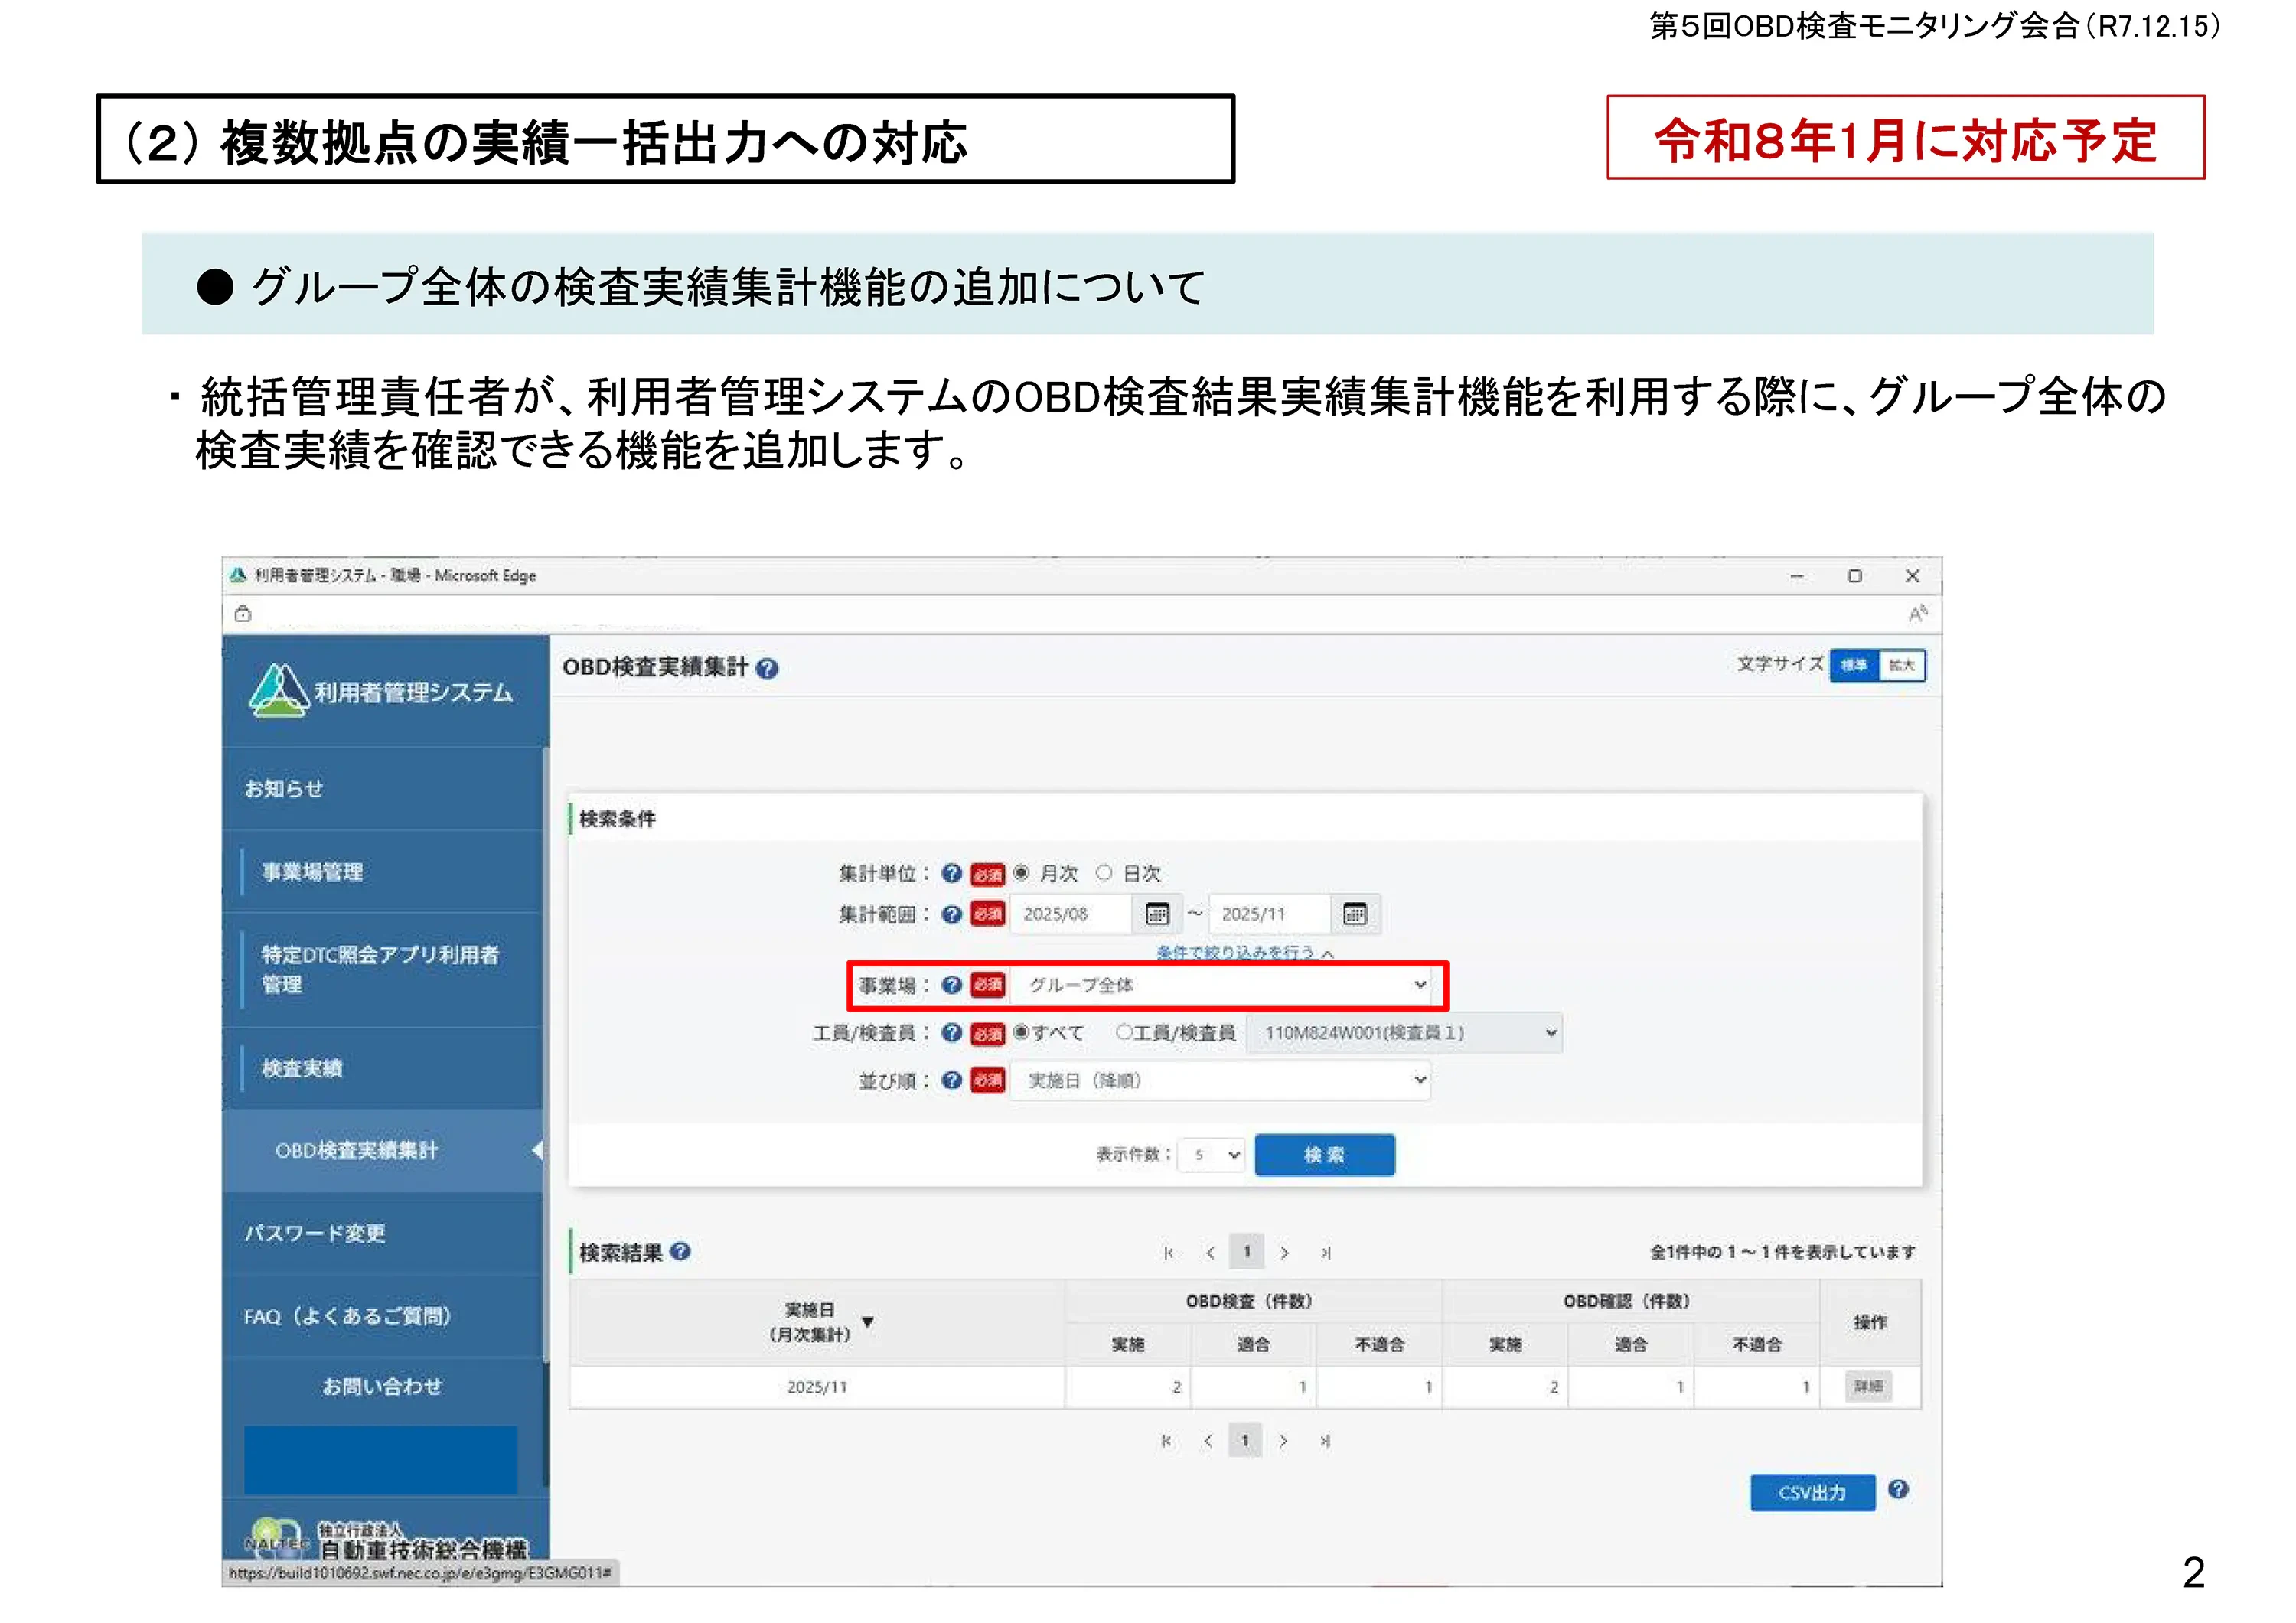Click help icon next to 検索結果 heading
Screen dimensions: 2296x1623
click(x=681, y=1251)
